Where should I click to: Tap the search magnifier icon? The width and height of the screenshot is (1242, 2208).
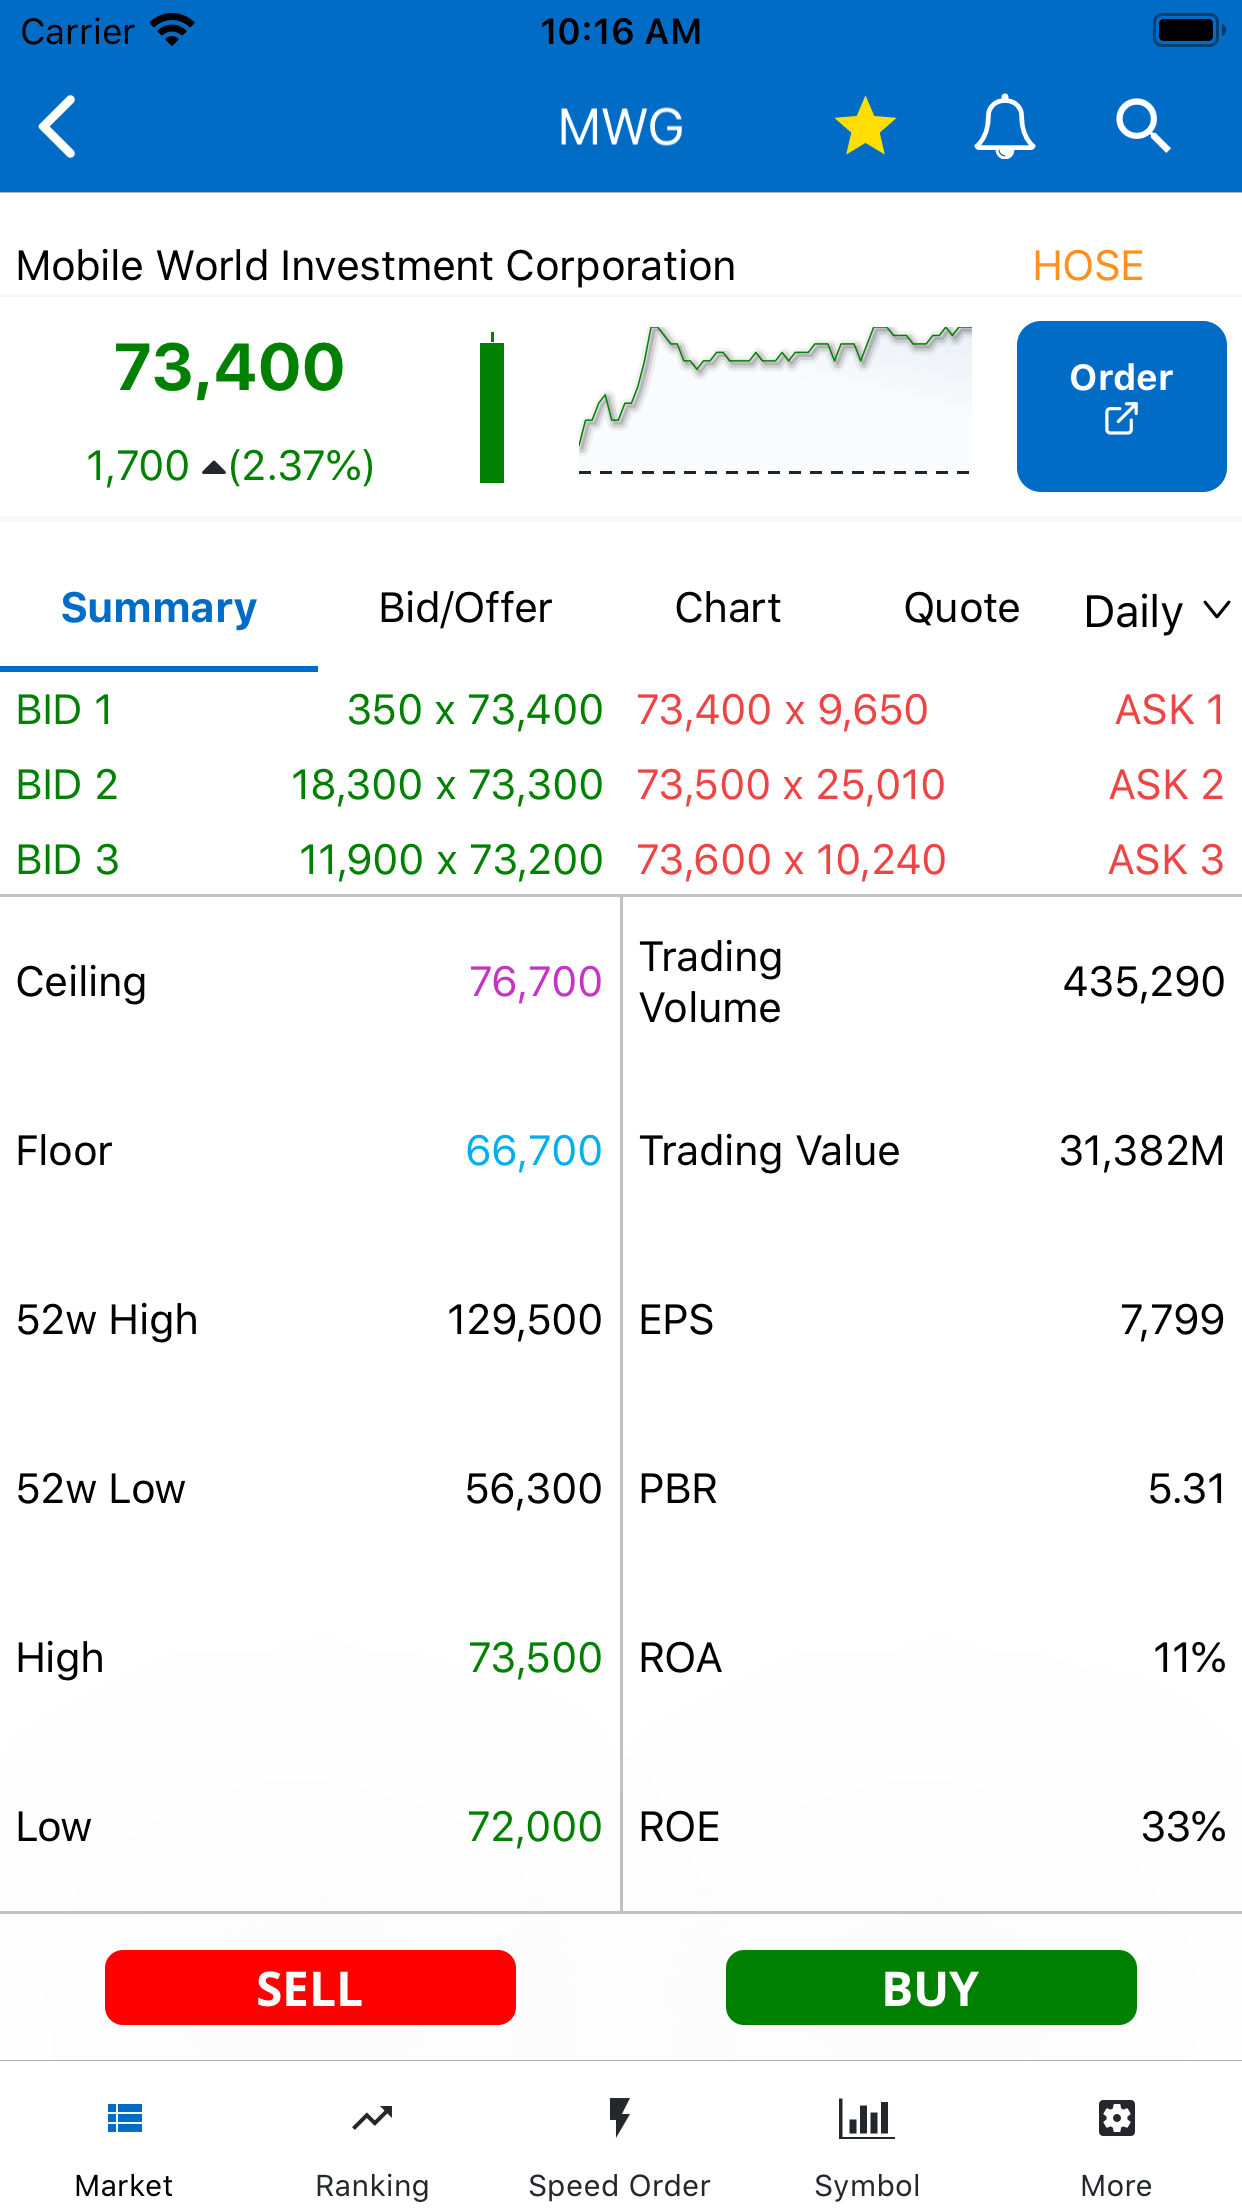click(1142, 127)
